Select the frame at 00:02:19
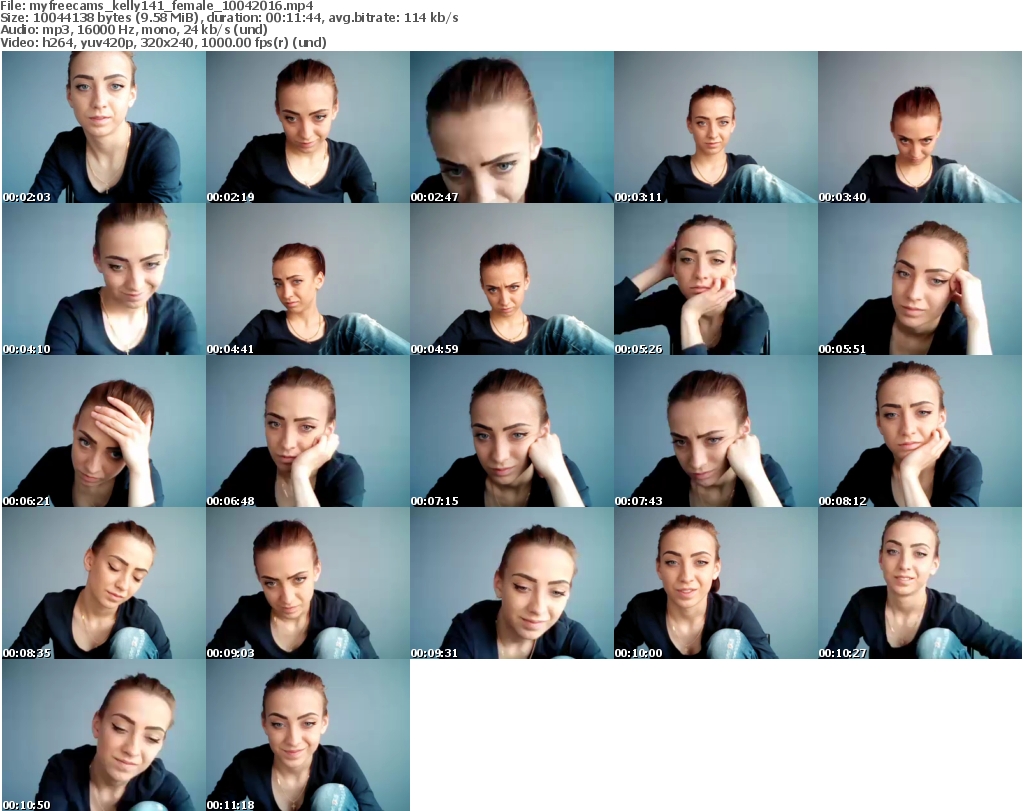 pyautogui.click(x=307, y=127)
